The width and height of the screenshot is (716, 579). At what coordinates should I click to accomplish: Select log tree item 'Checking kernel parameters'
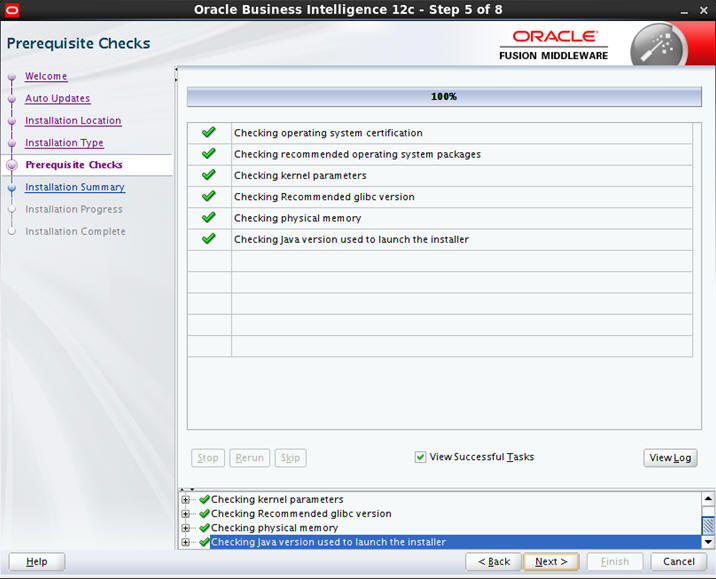(x=277, y=500)
